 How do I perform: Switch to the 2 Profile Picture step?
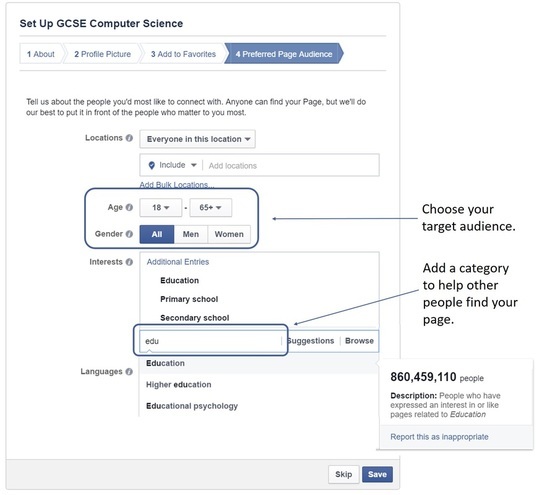click(x=102, y=54)
